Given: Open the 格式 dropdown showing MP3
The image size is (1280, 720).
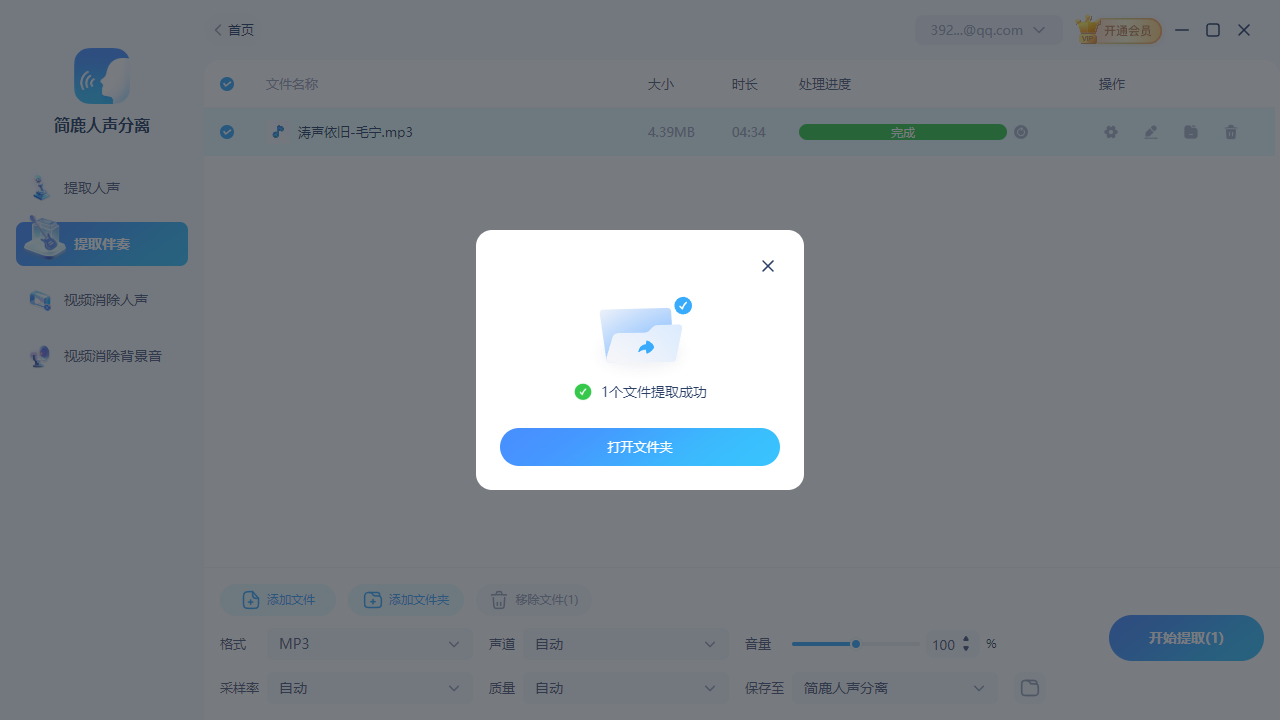Looking at the screenshot, I should [369, 644].
